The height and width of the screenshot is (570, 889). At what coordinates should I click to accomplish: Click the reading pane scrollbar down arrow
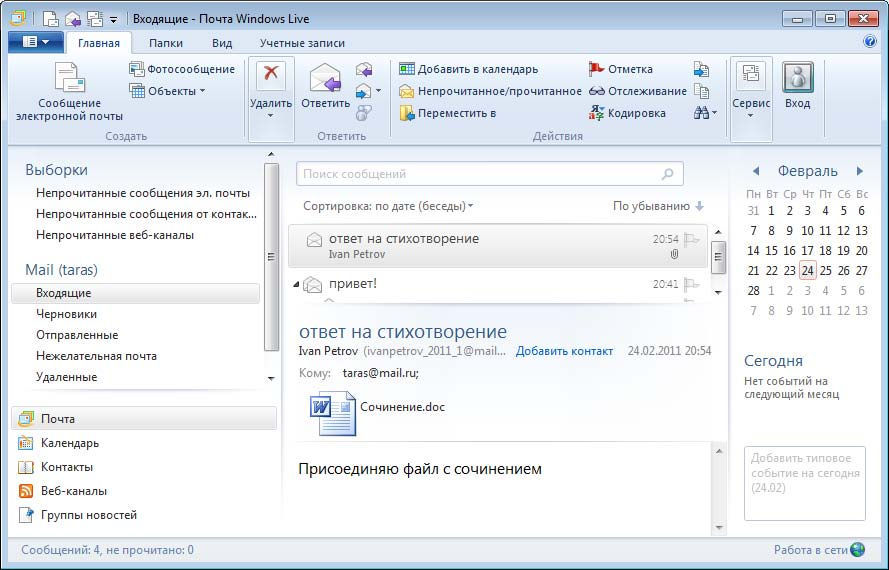pyautogui.click(x=719, y=528)
